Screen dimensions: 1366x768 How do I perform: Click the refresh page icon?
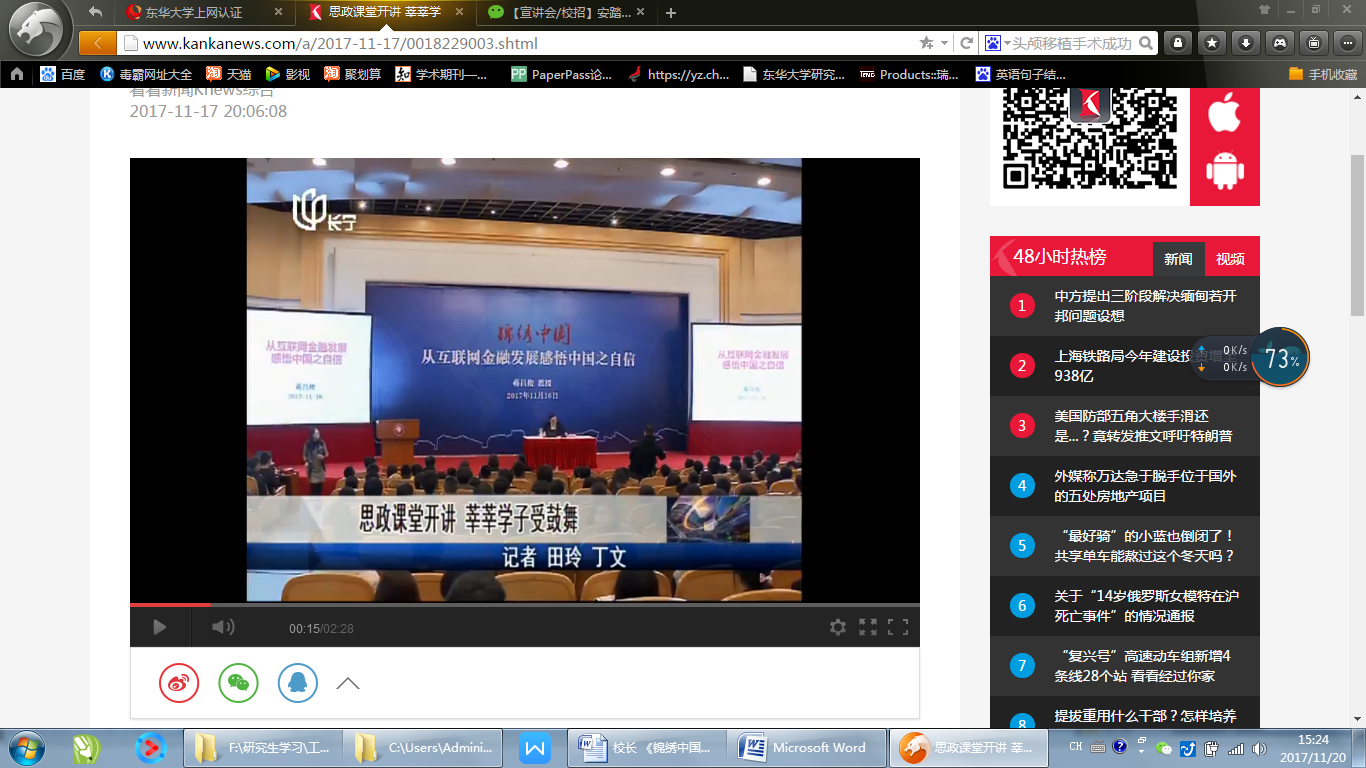tap(966, 43)
